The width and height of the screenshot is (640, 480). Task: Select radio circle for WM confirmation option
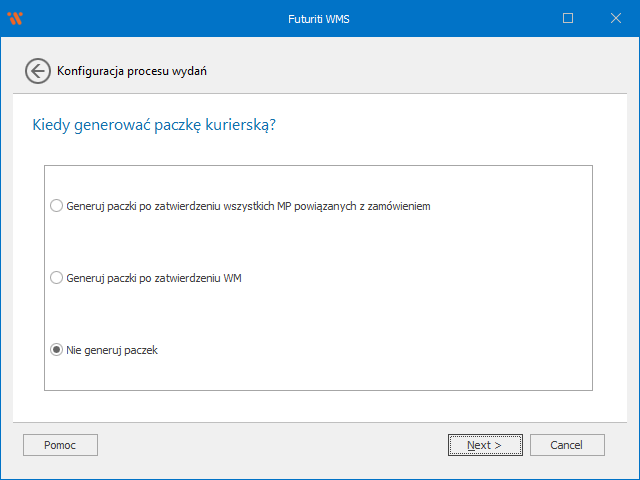point(56,278)
